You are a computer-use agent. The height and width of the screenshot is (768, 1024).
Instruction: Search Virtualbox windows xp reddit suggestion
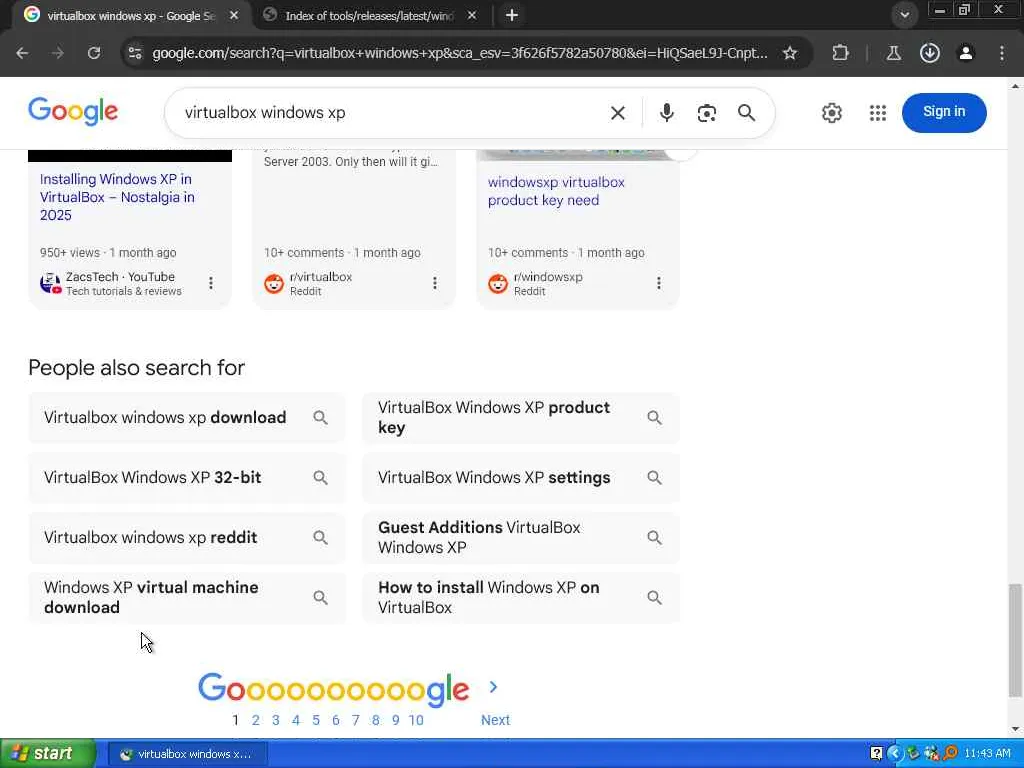click(187, 537)
